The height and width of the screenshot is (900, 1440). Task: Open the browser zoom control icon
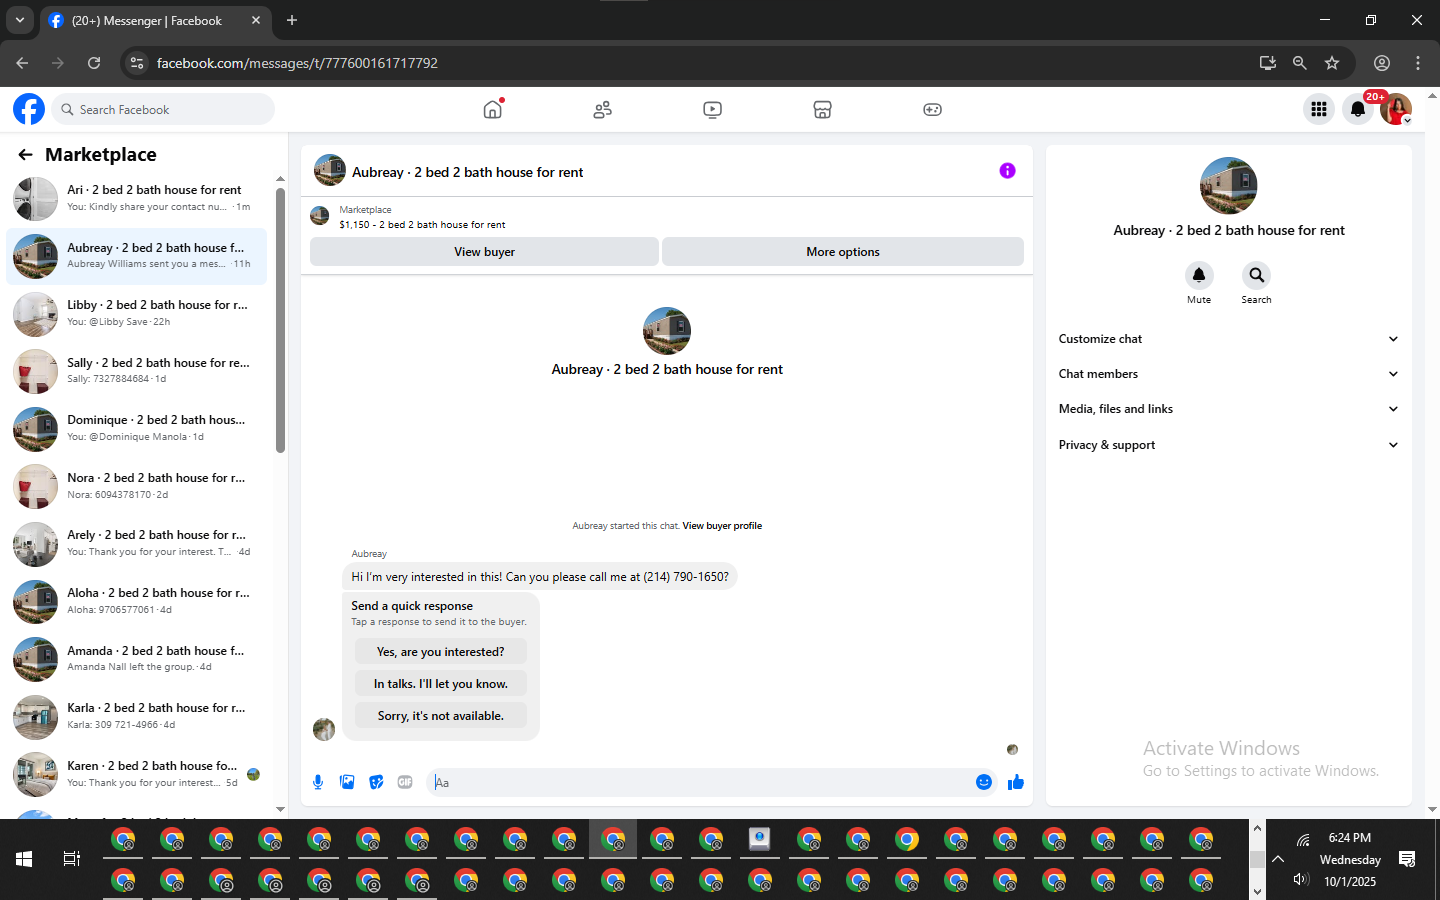[x=1299, y=63]
